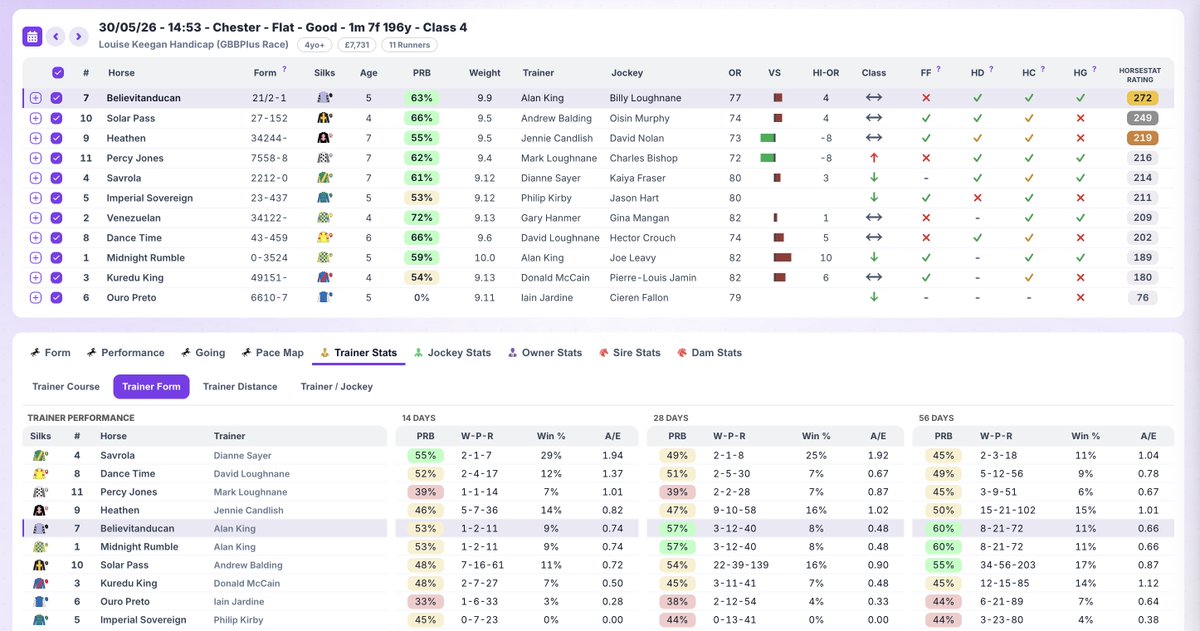The height and width of the screenshot is (631, 1200).
Task: Select the Trainer Course sub-tab
Action: pos(66,386)
